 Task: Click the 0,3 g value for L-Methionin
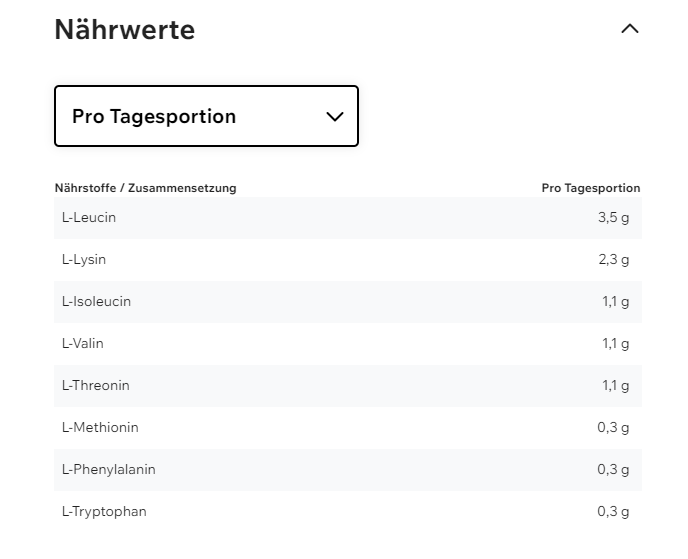(613, 427)
